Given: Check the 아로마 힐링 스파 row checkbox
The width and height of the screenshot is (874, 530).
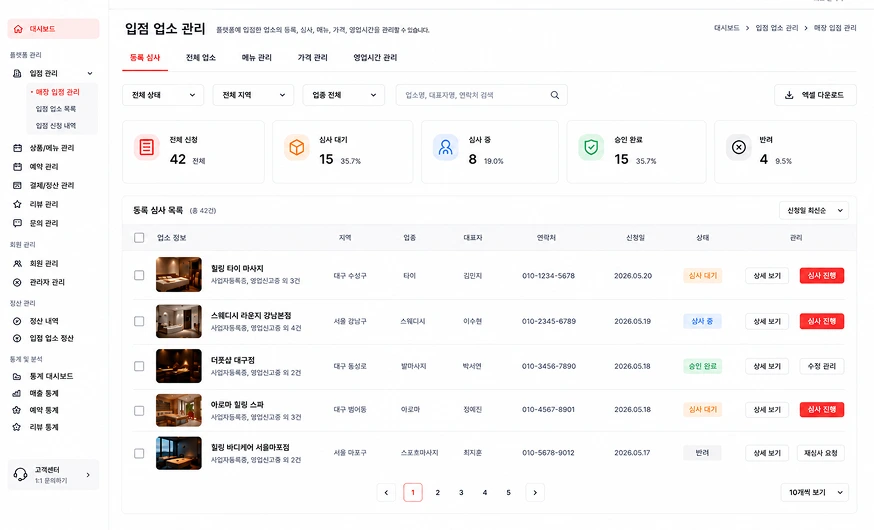Looking at the screenshot, I should click(x=139, y=411).
